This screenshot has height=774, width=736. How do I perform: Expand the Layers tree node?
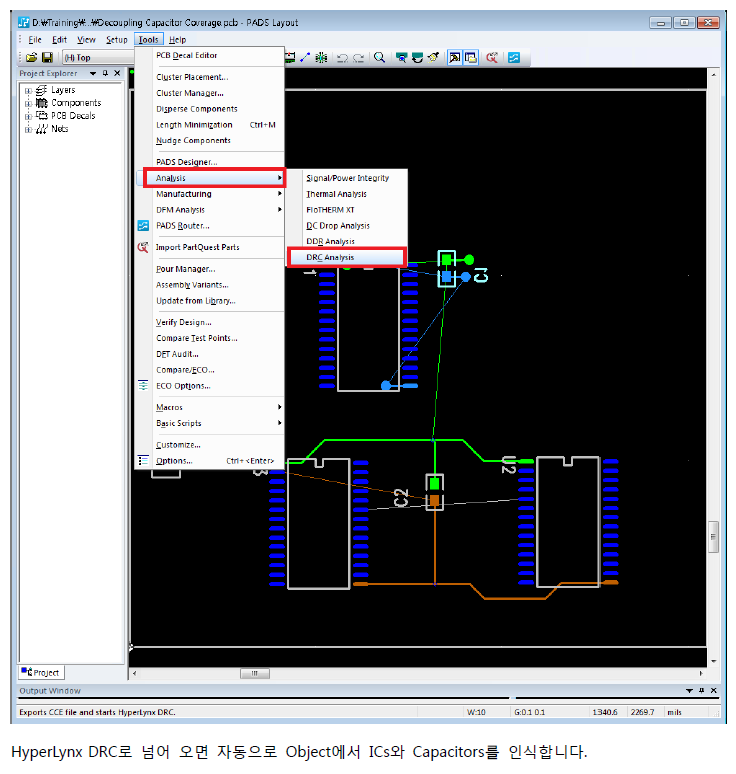28,91
